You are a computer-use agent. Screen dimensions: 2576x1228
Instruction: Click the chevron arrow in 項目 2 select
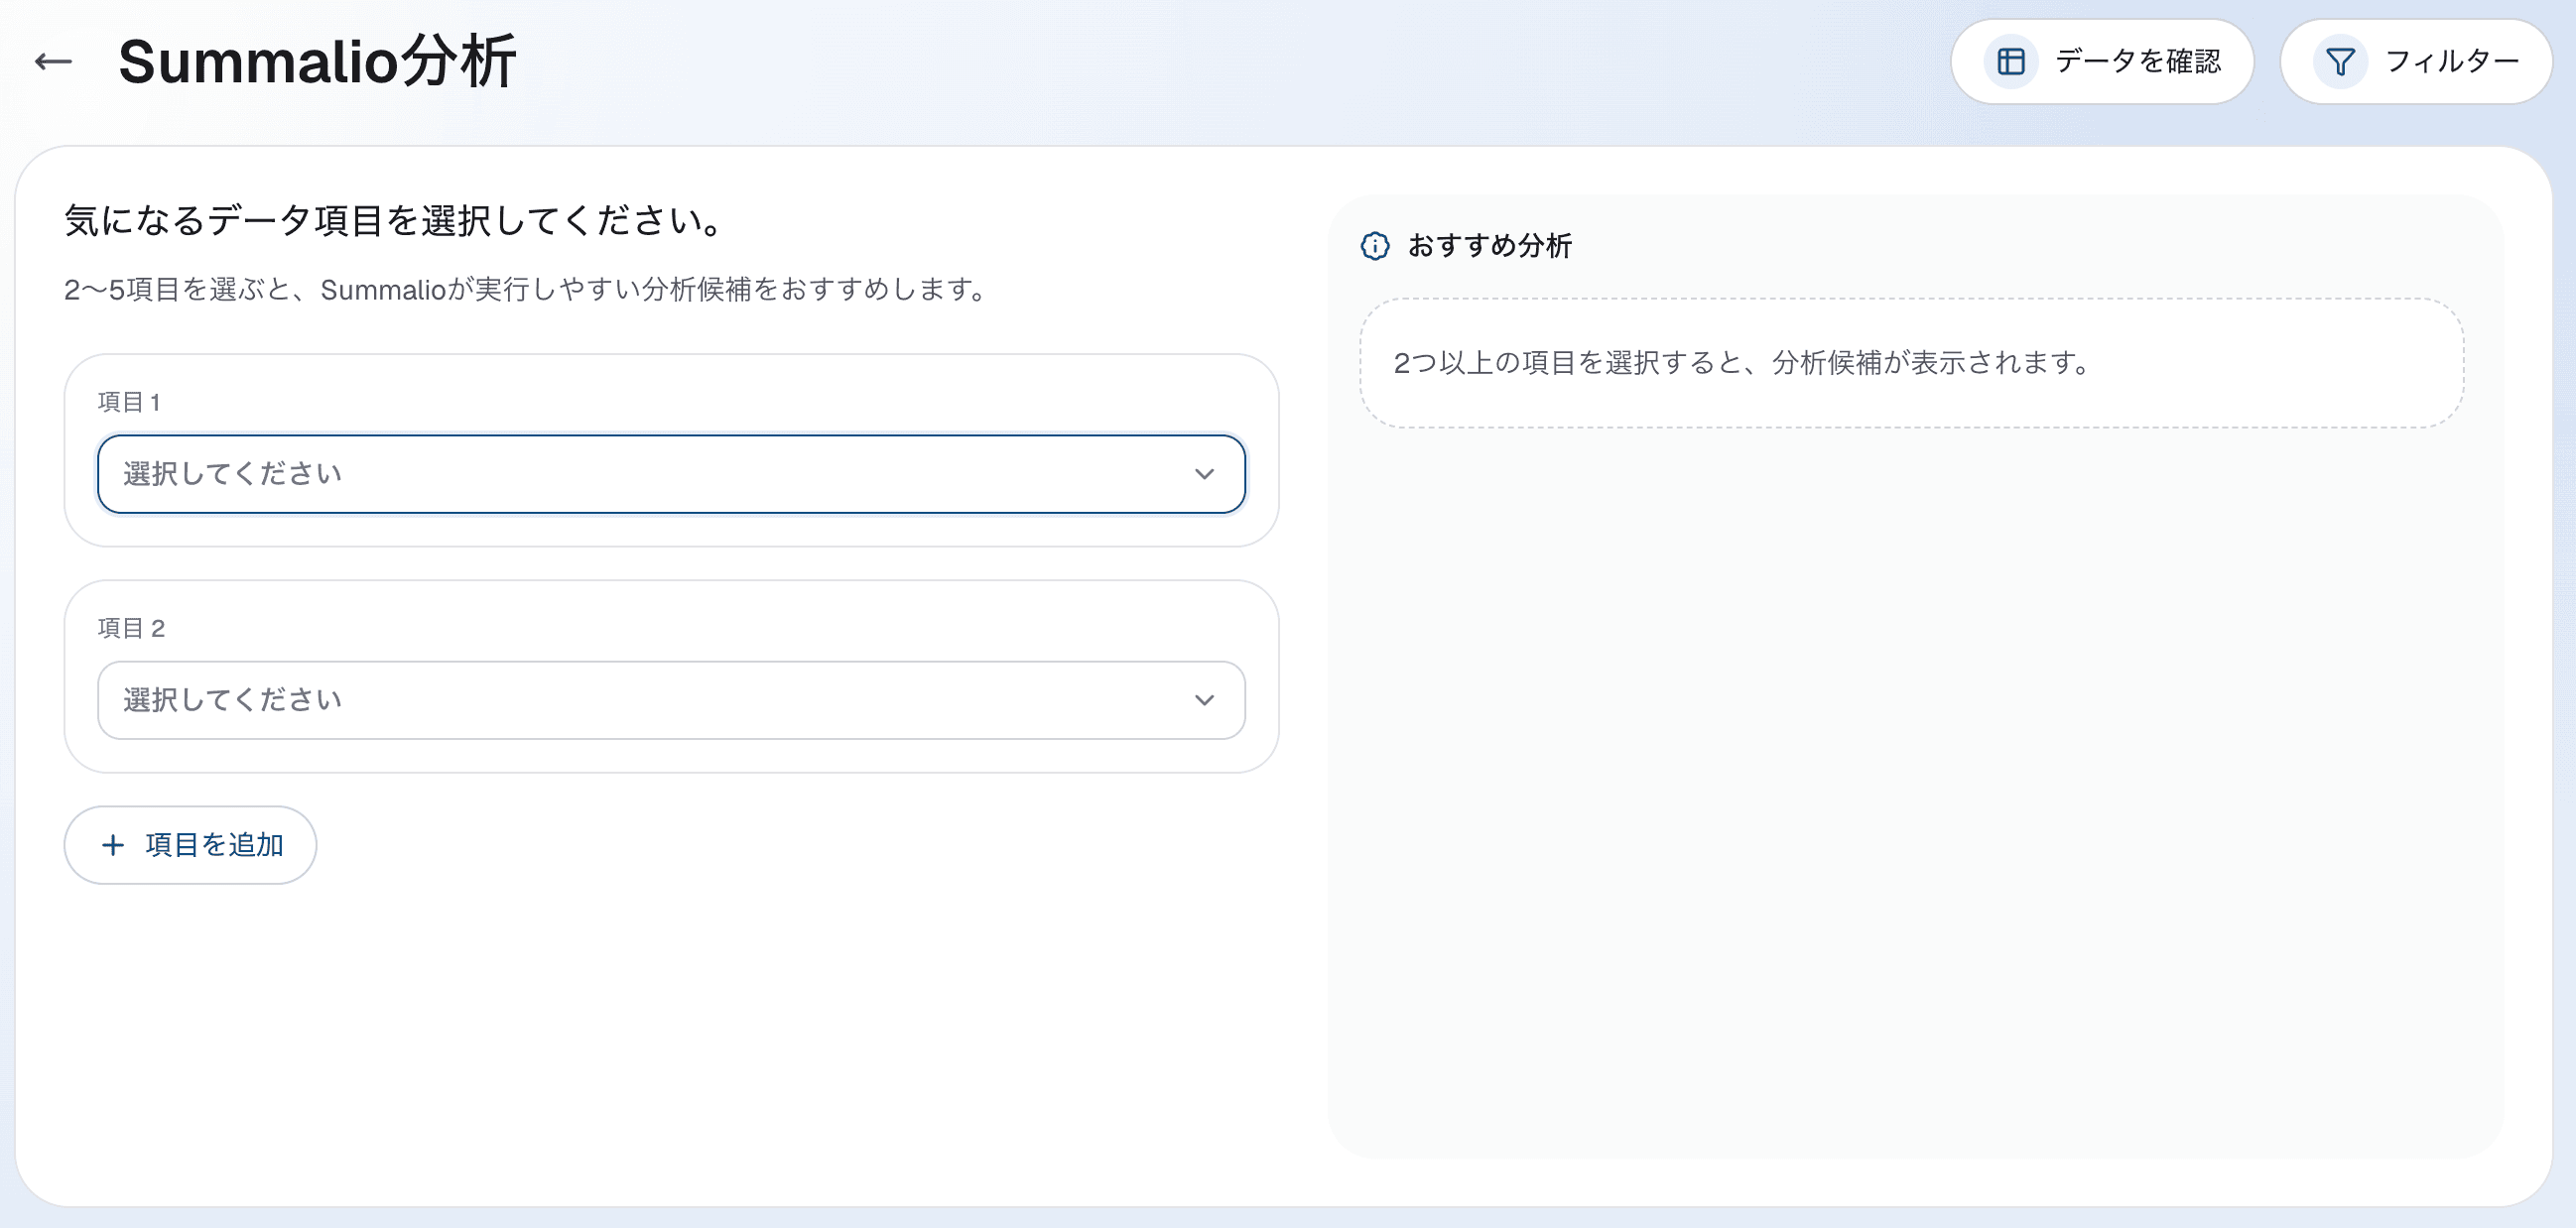click(x=1204, y=700)
